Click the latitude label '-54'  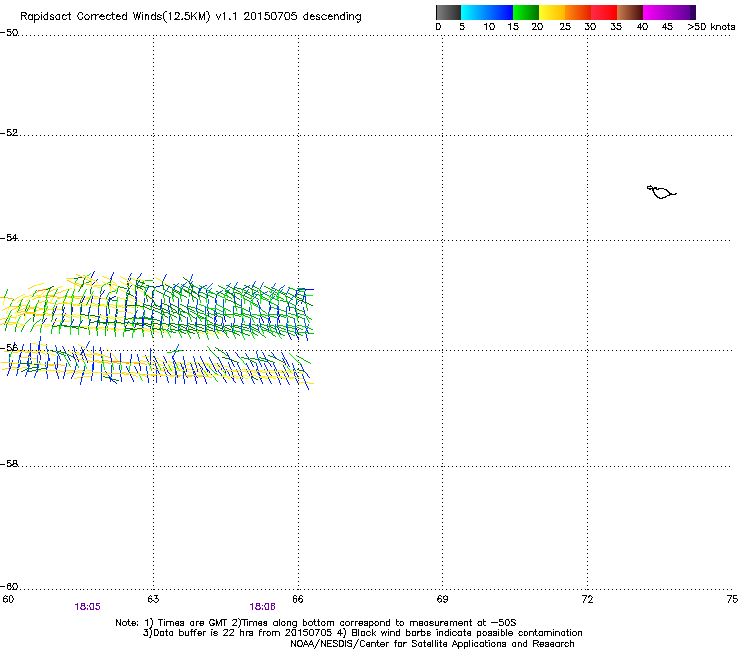tap(9, 237)
